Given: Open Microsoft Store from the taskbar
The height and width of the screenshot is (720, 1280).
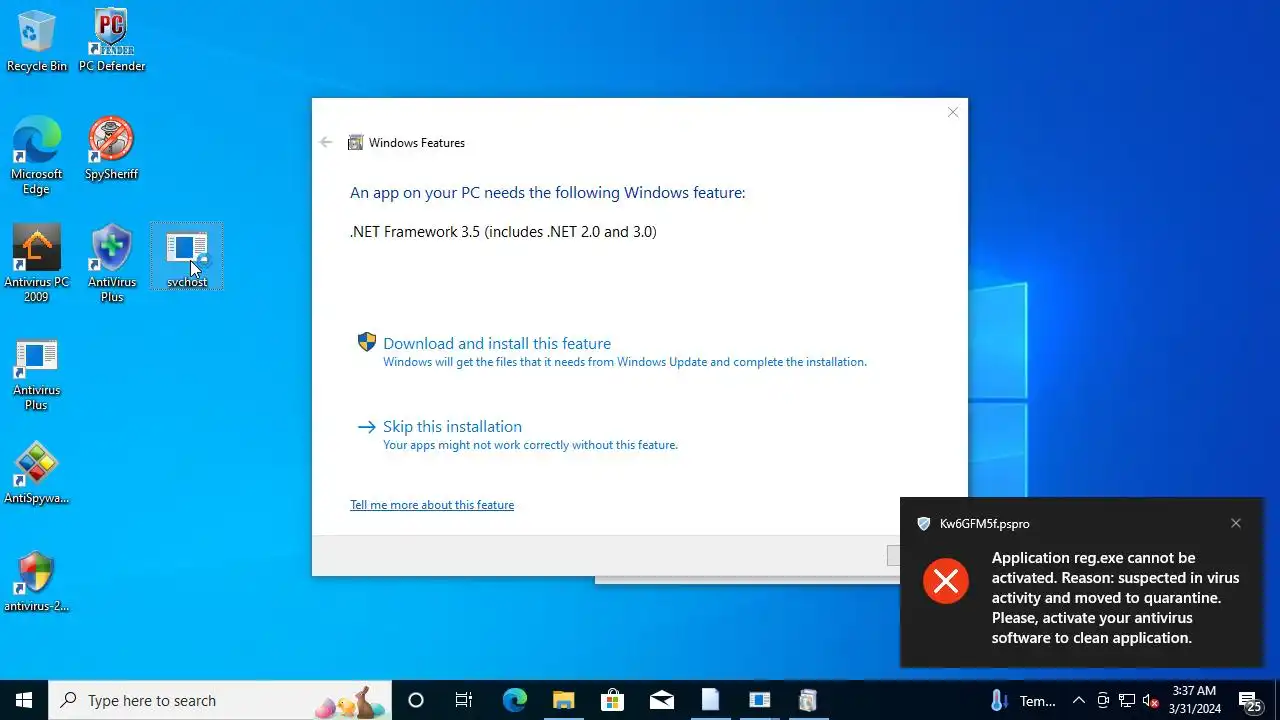Looking at the screenshot, I should click(x=612, y=700).
